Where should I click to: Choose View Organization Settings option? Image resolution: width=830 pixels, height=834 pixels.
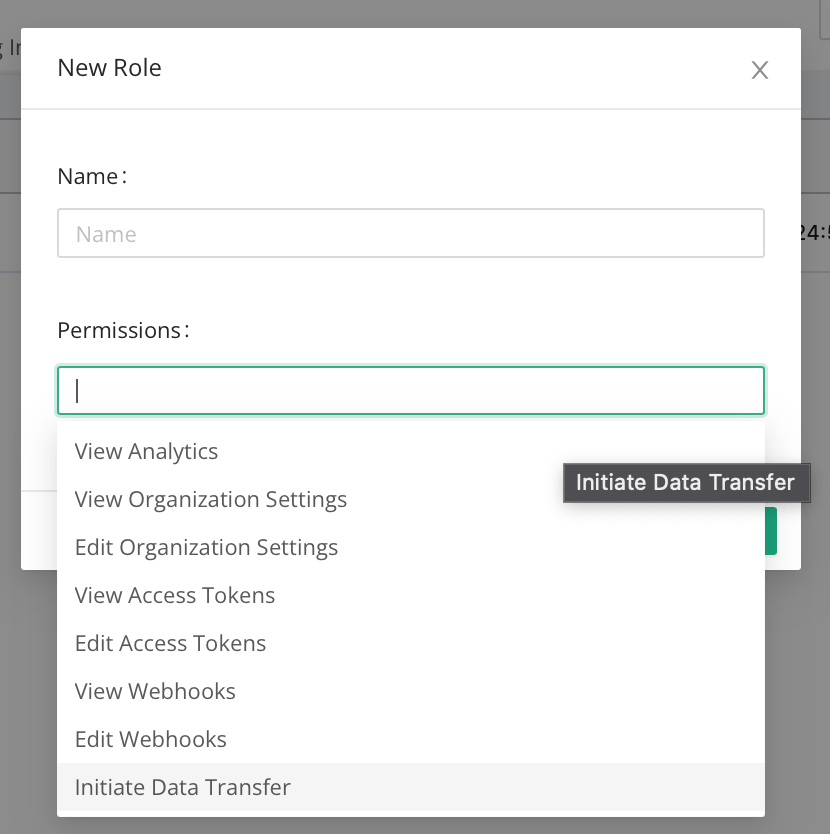[x=211, y=499]
